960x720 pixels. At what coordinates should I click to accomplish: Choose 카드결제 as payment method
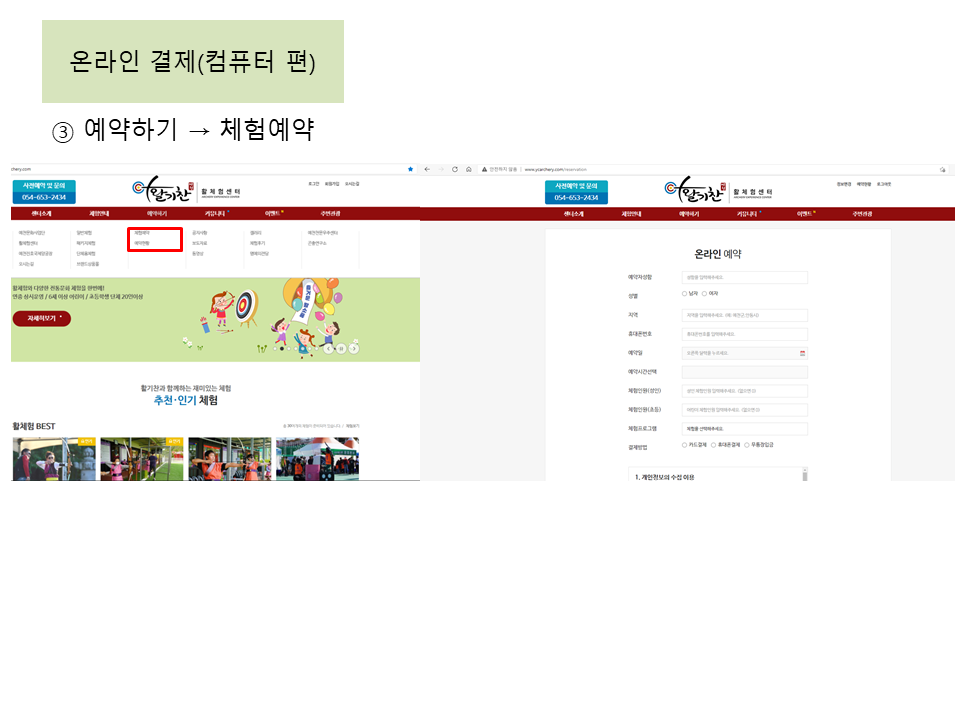pyautogui.click(x=684, y=445)
